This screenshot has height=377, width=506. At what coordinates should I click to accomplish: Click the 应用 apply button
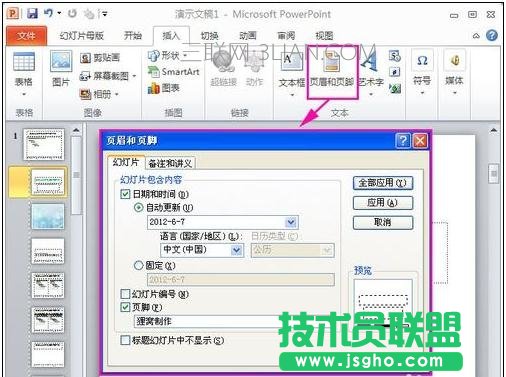[x=383, y=203]
